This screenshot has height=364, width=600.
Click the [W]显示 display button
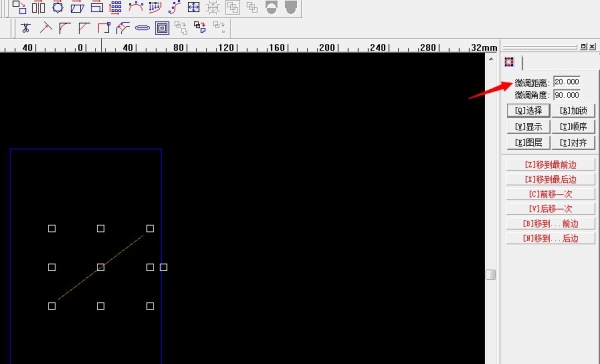pos(528,127)
